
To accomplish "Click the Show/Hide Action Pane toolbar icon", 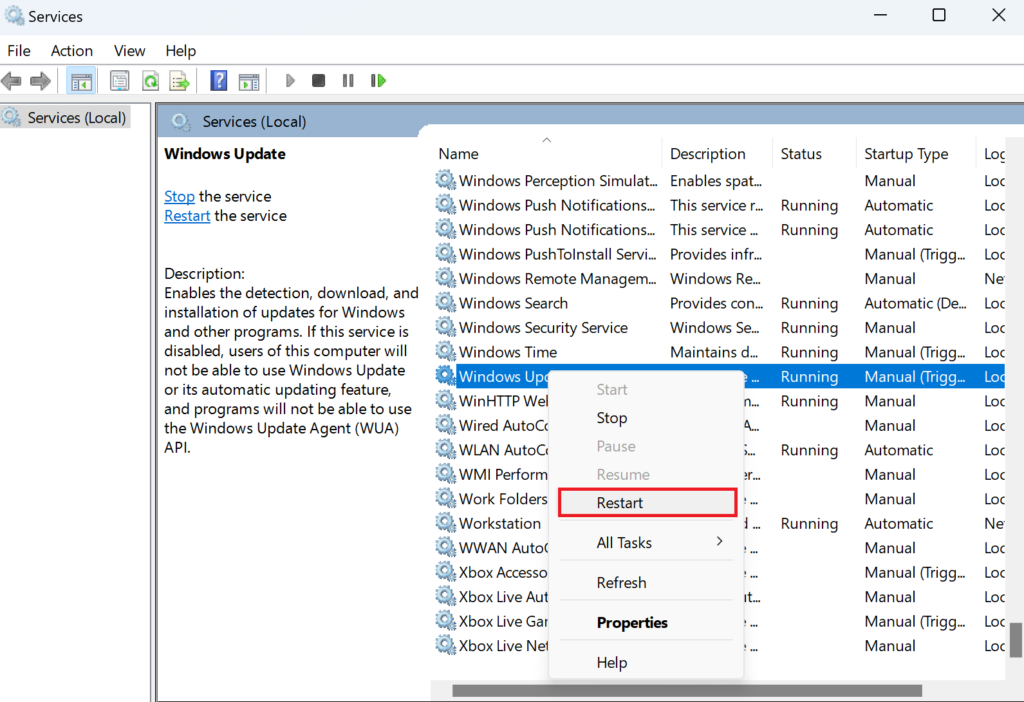I will [x=249, y=81].
